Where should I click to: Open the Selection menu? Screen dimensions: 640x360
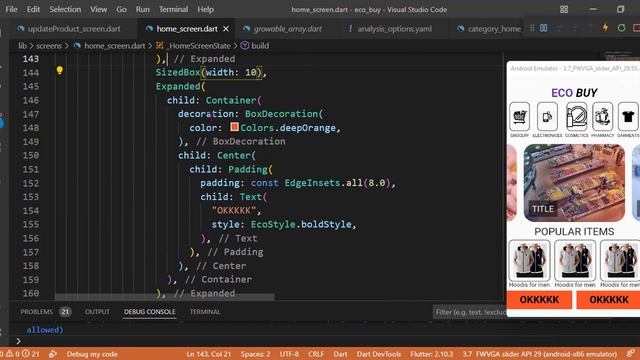(65, 9)
